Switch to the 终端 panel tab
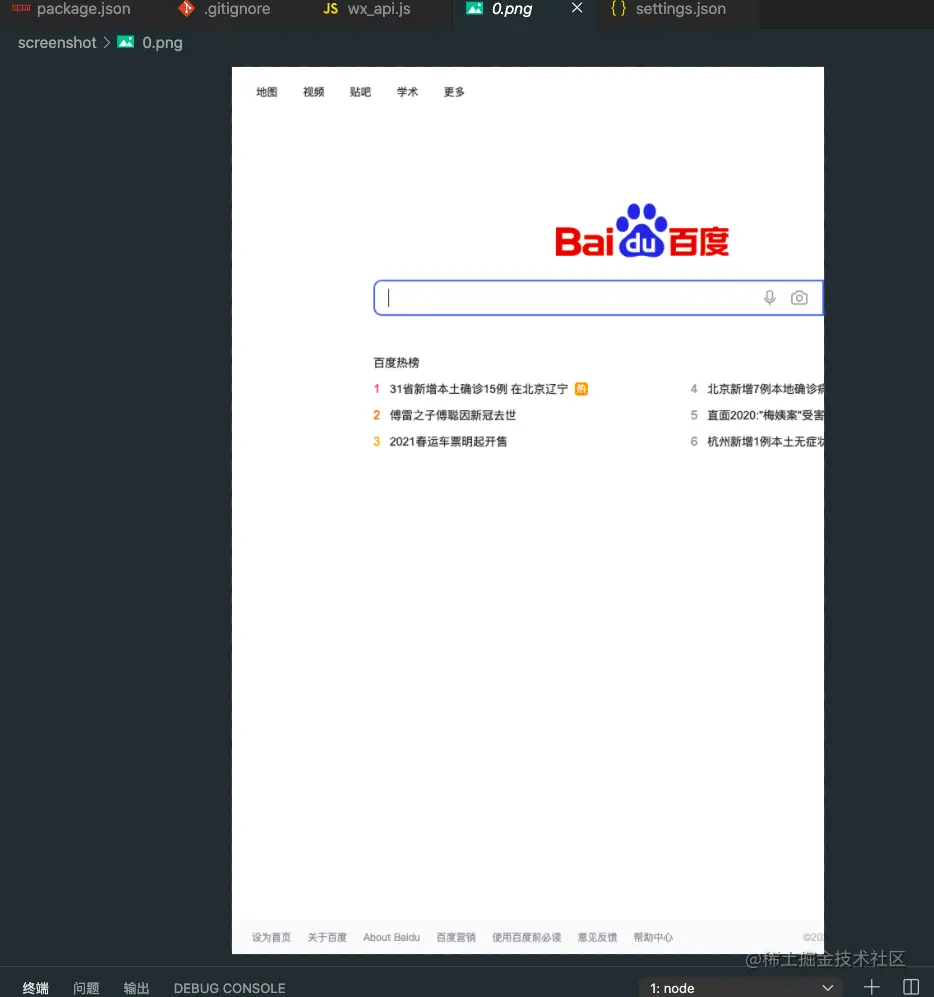 point(36,988)
